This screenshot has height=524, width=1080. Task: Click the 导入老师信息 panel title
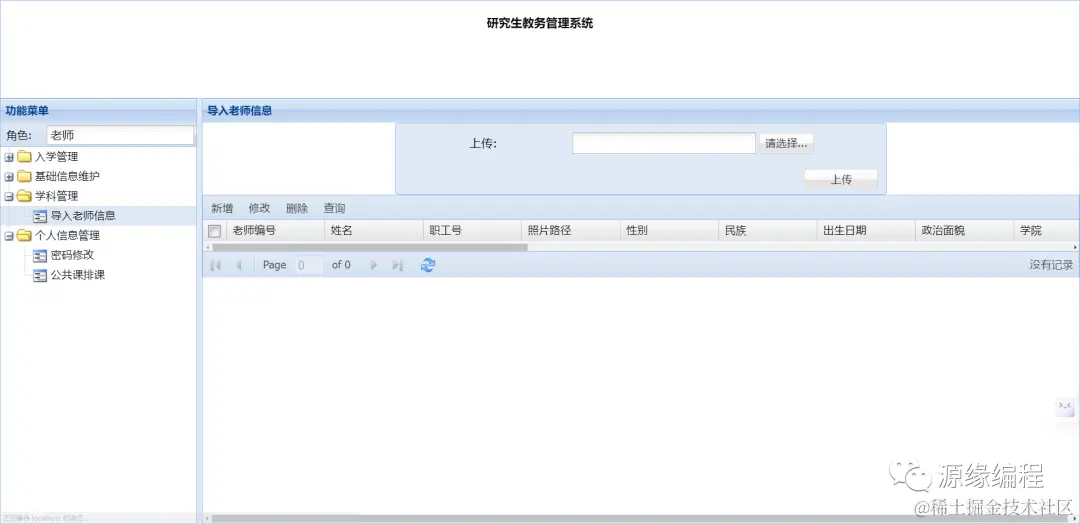(240, 111)
